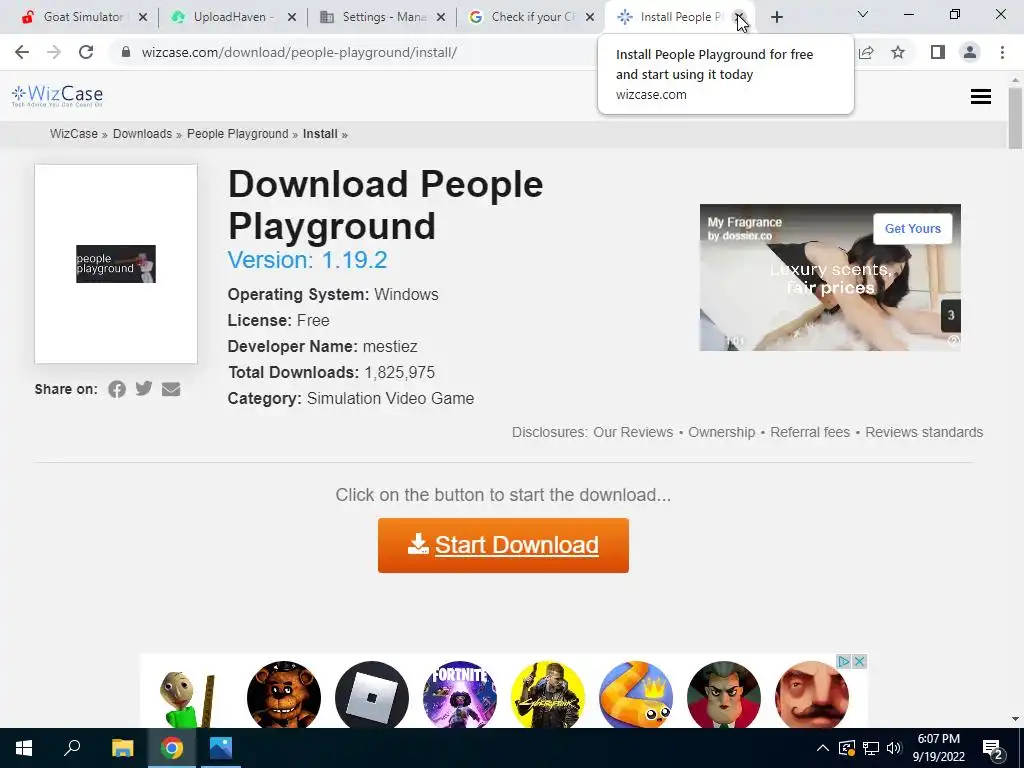Click Cyberpunk ad icon
This screenshot has height=768, width=1024.
coord(548,696)
